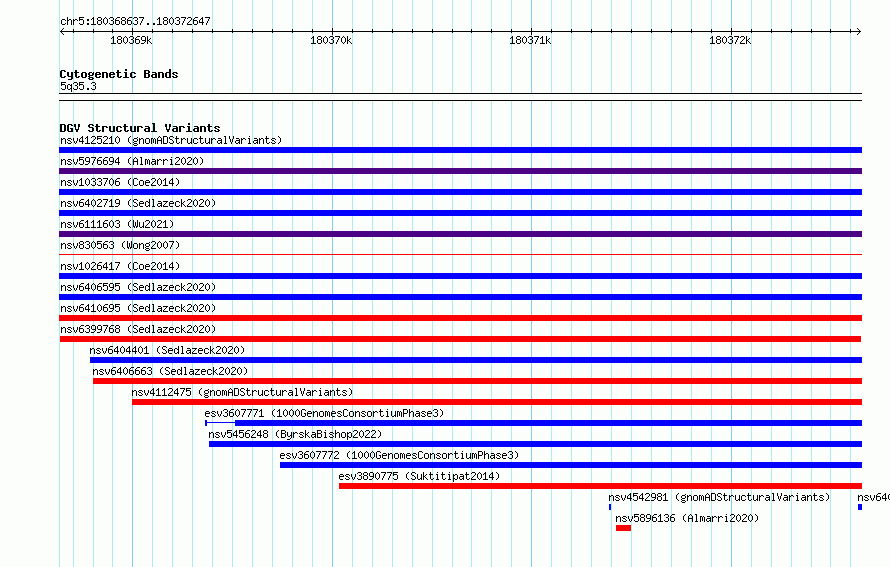
Task: Open the nsv5456248 (ByrskaBishop2022) label
Action: 295,434
